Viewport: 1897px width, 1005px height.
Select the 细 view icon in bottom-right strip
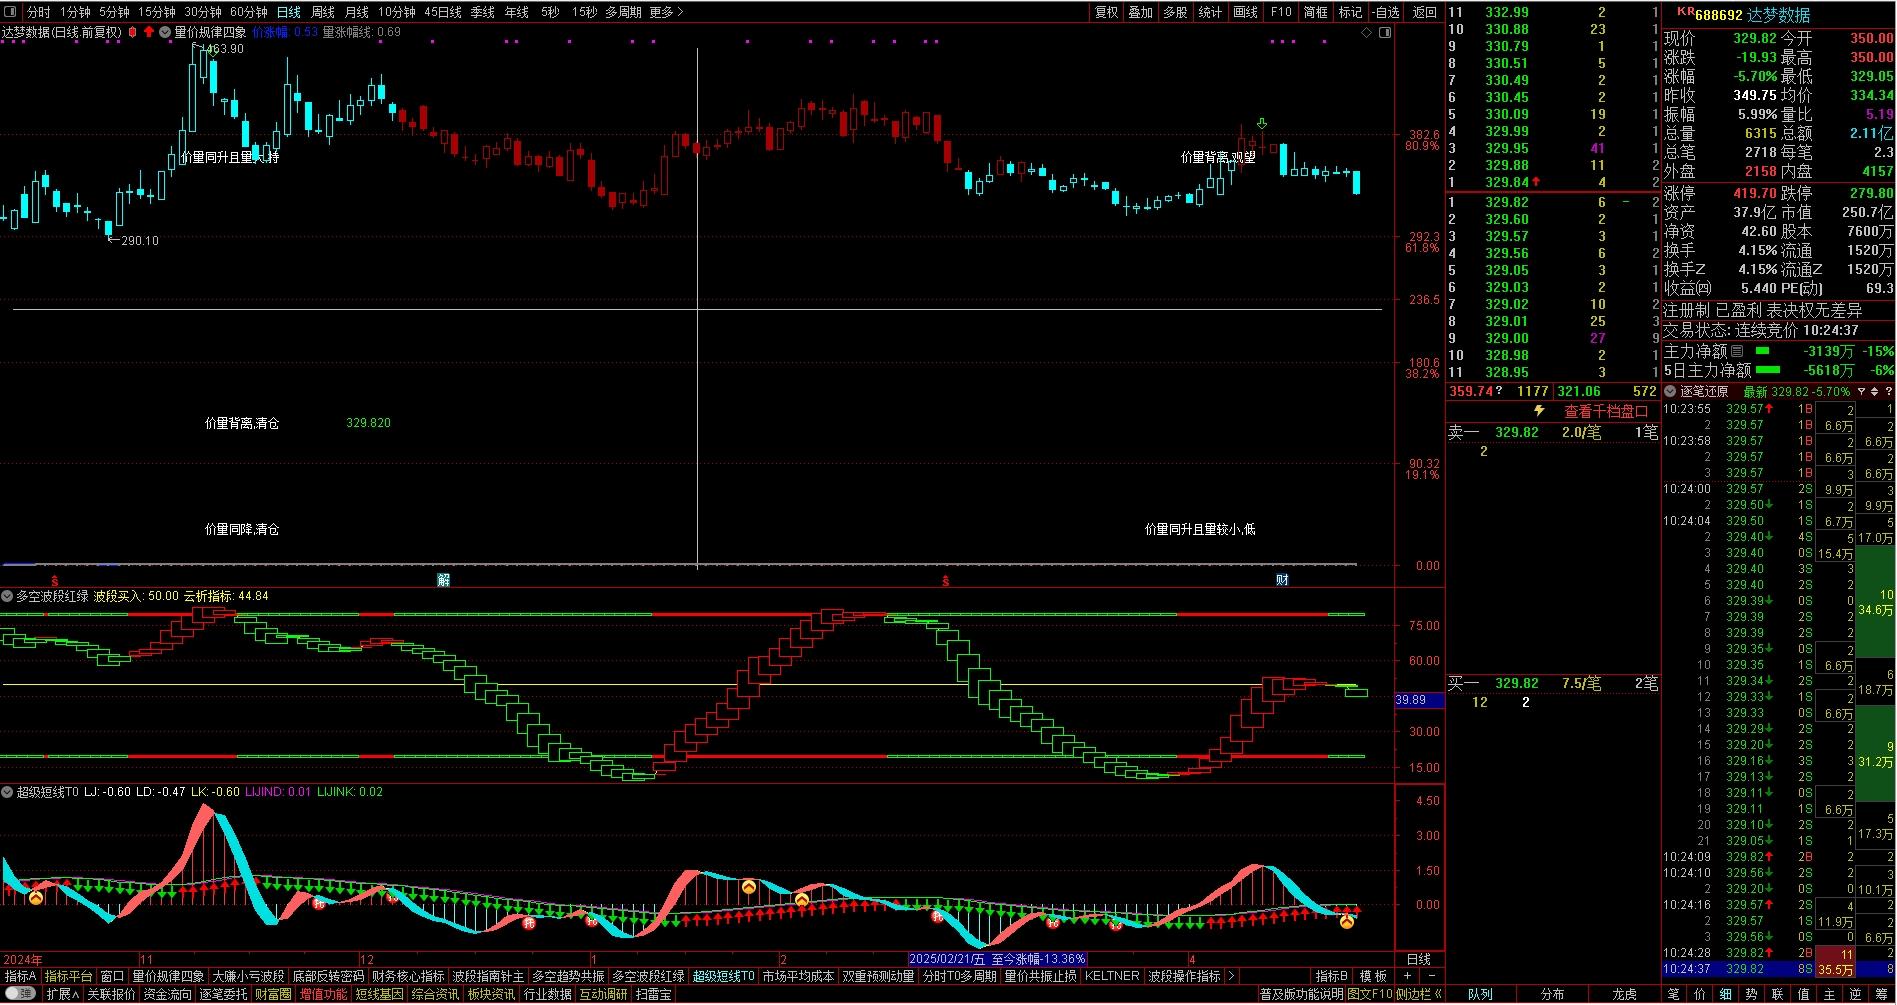[x=1726, y=994]
